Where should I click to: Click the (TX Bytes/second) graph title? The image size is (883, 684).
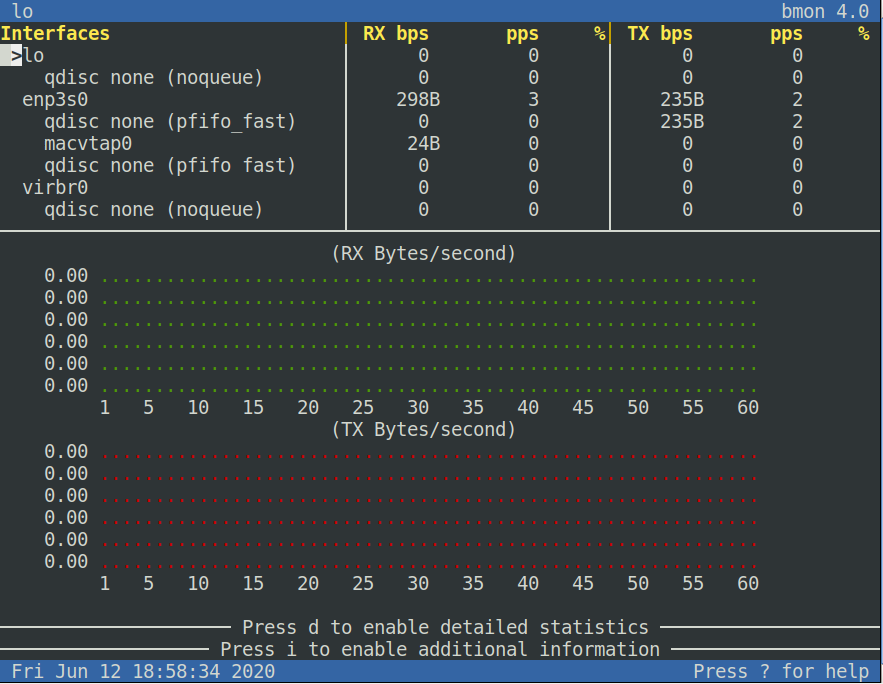click(423, 430)
